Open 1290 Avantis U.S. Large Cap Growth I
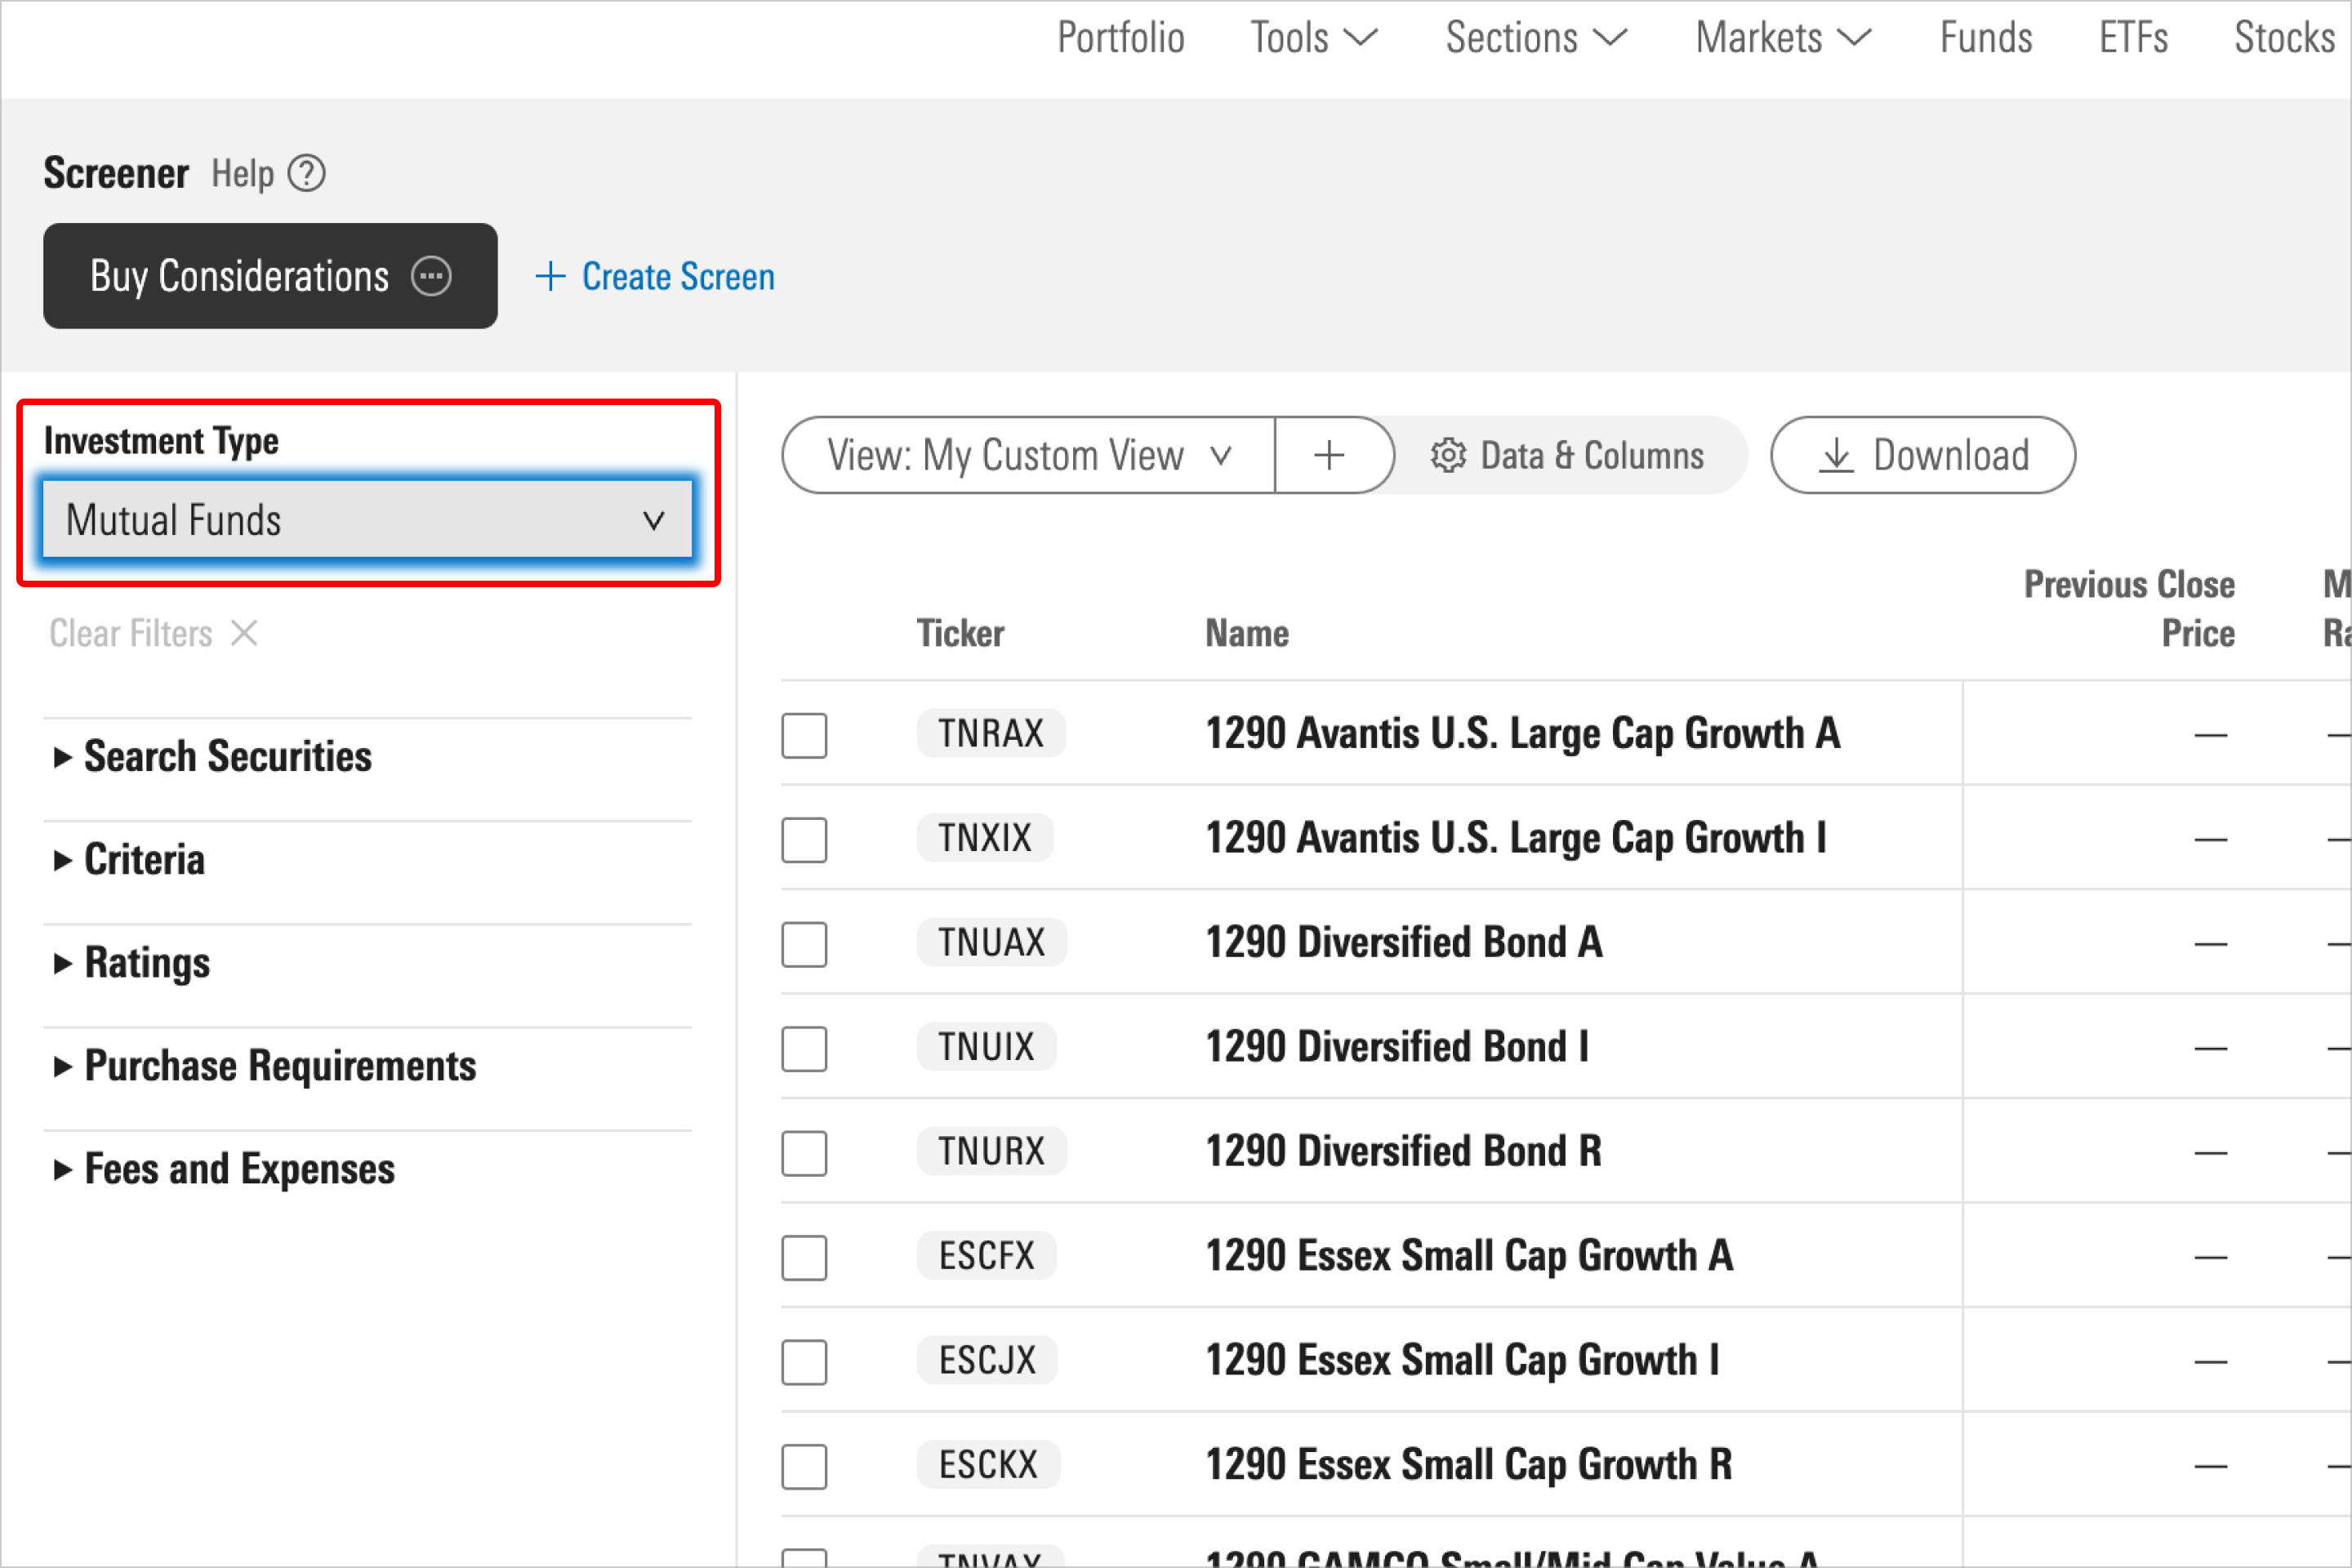Screen dimensions: 2352x1568 [1516, 838]
